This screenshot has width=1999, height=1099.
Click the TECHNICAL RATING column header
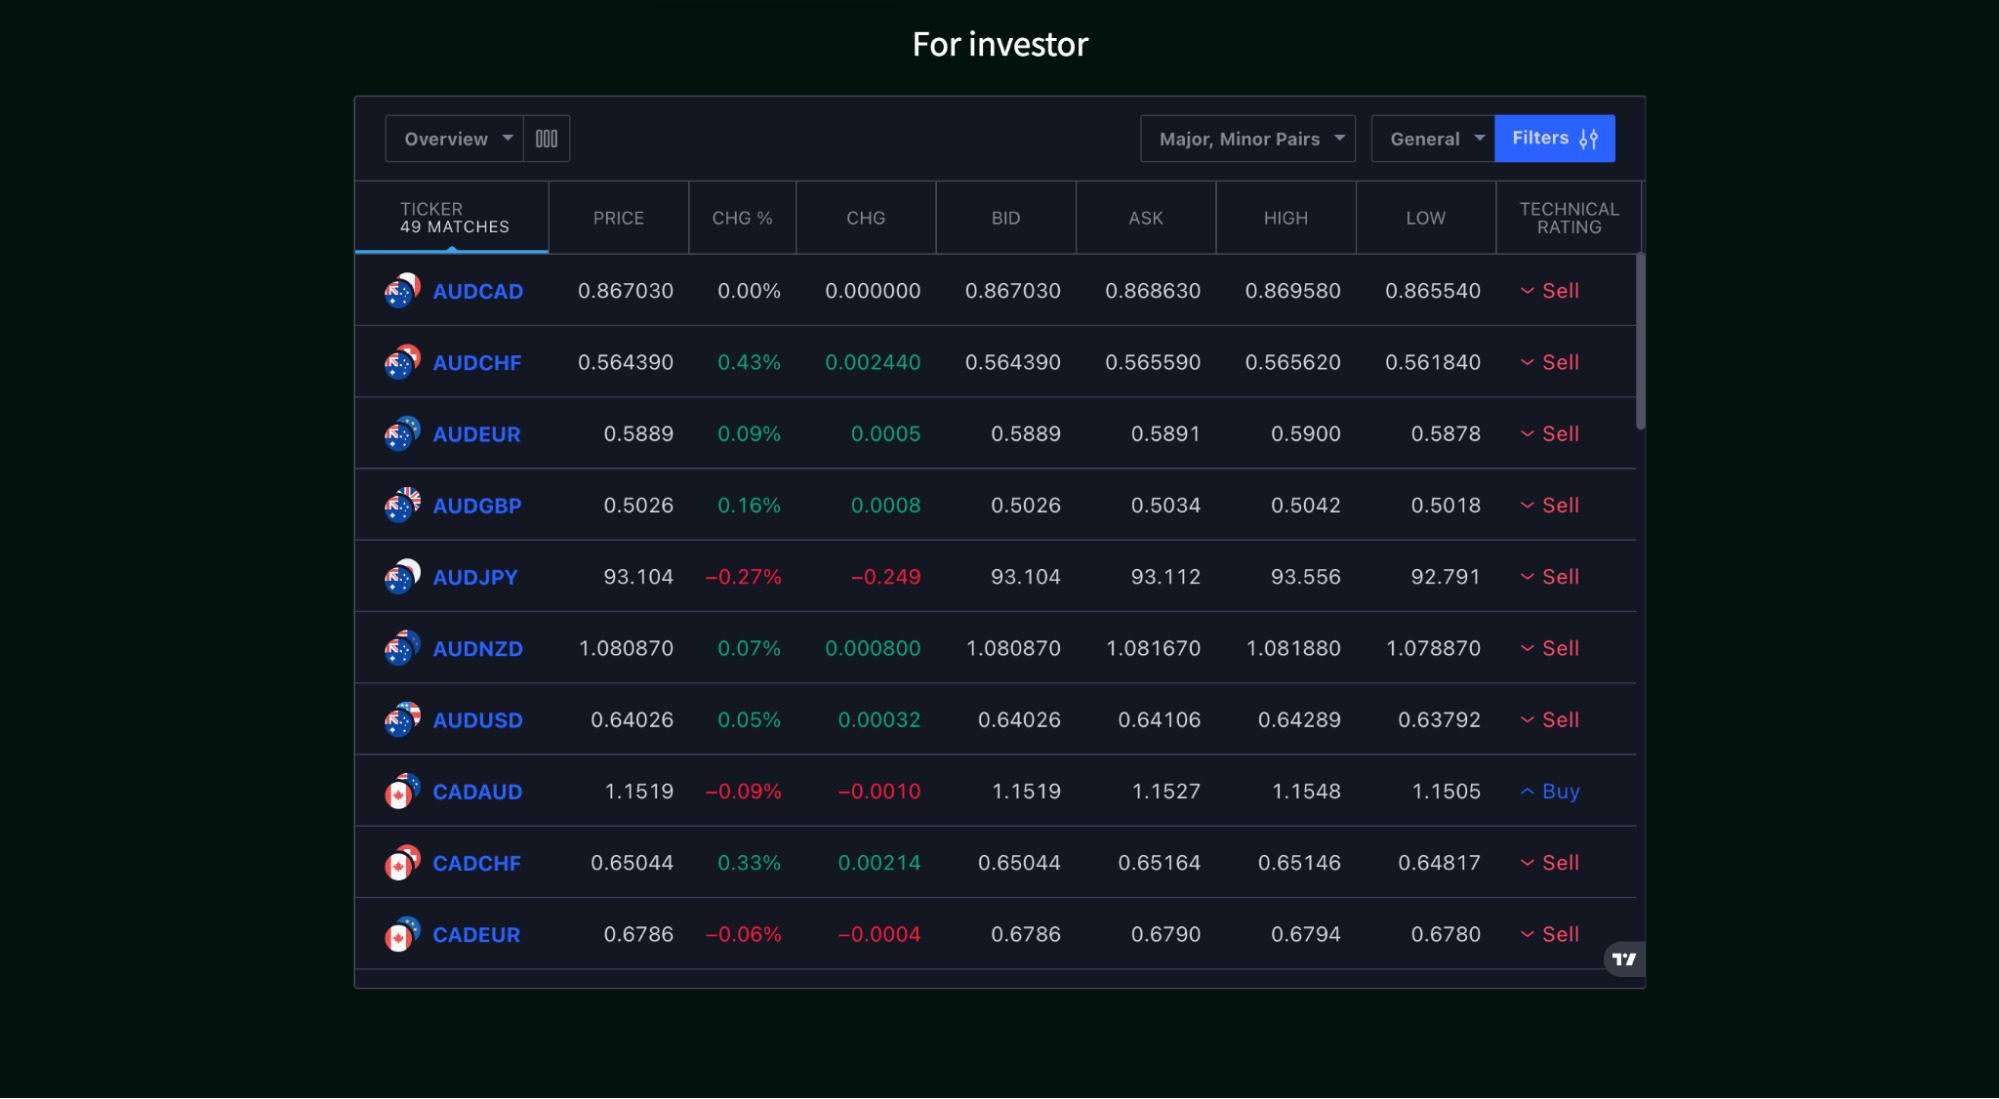(1569, 217)
